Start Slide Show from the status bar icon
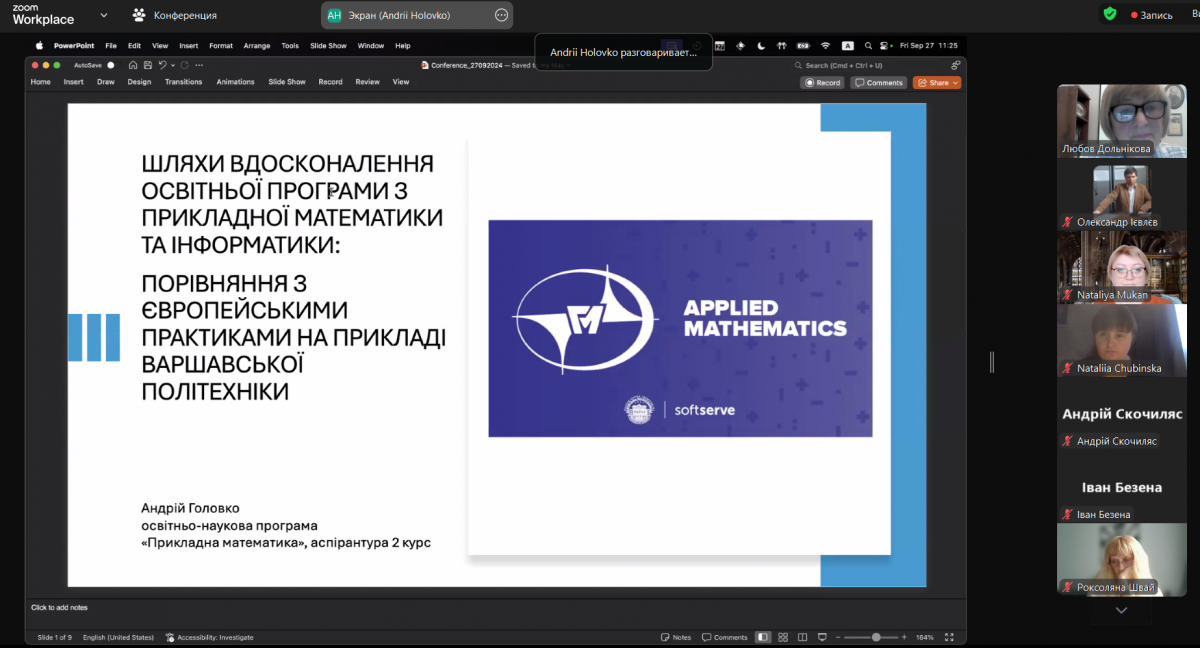Viewport: 1200px width, 648px height. click(822, 636)
